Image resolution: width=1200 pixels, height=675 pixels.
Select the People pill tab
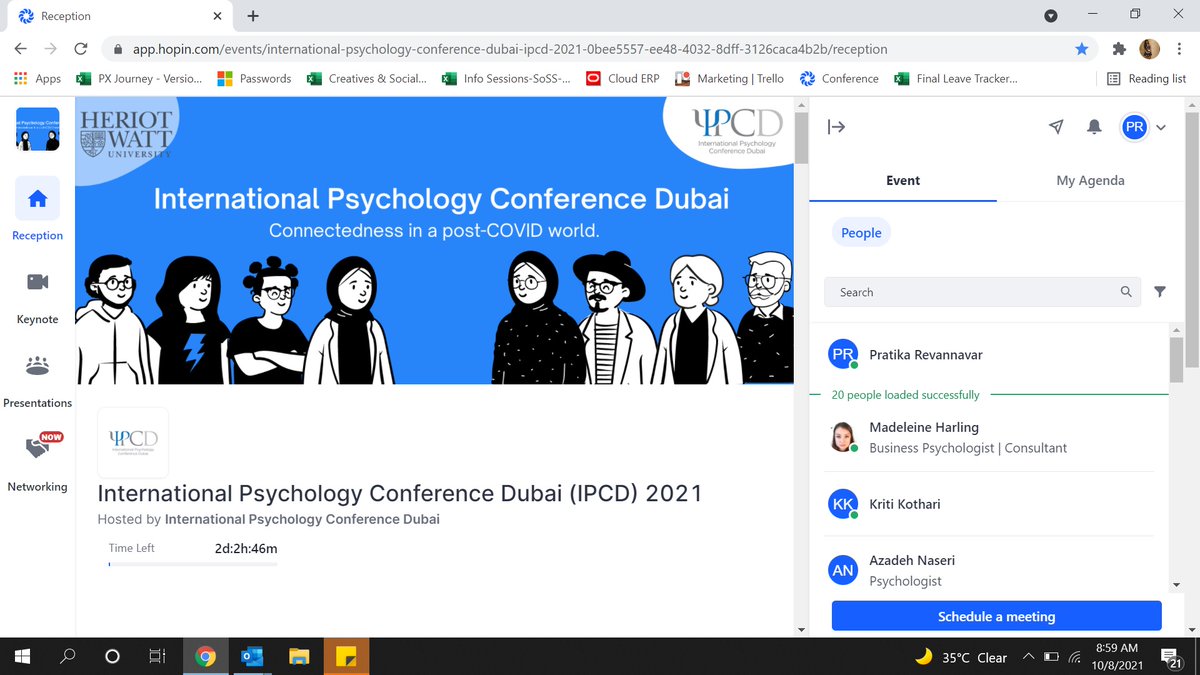point(861,233)
